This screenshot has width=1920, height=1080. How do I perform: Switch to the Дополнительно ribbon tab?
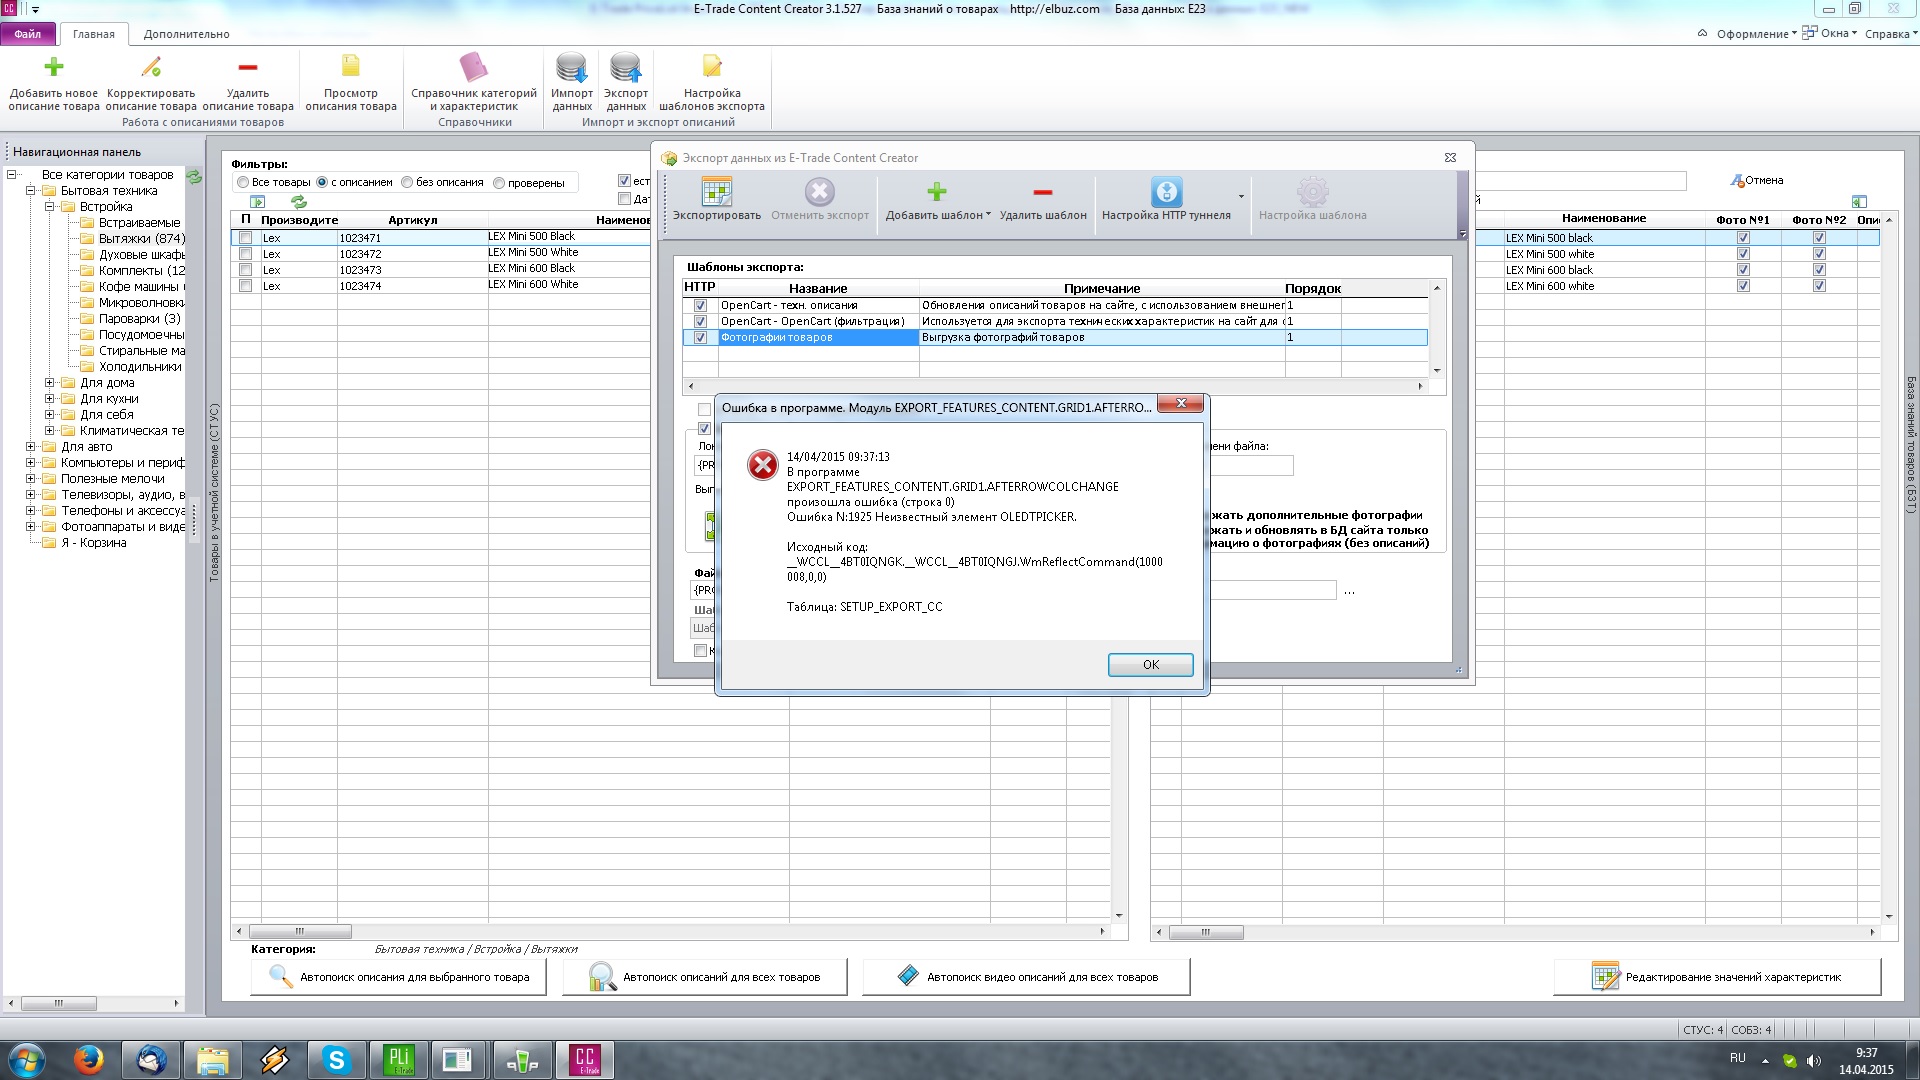[x=186, y=34]
